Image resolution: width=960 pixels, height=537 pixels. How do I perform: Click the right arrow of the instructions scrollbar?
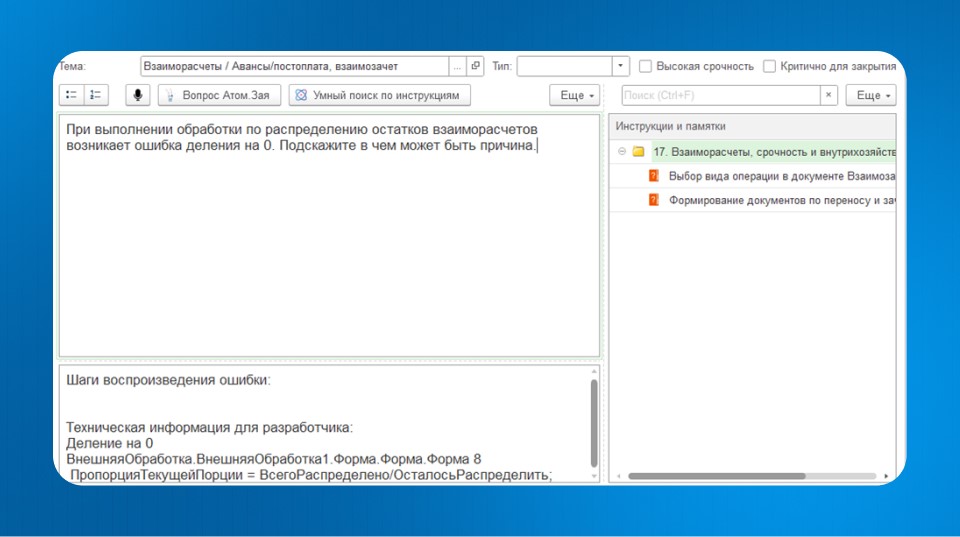pos(886,476)
